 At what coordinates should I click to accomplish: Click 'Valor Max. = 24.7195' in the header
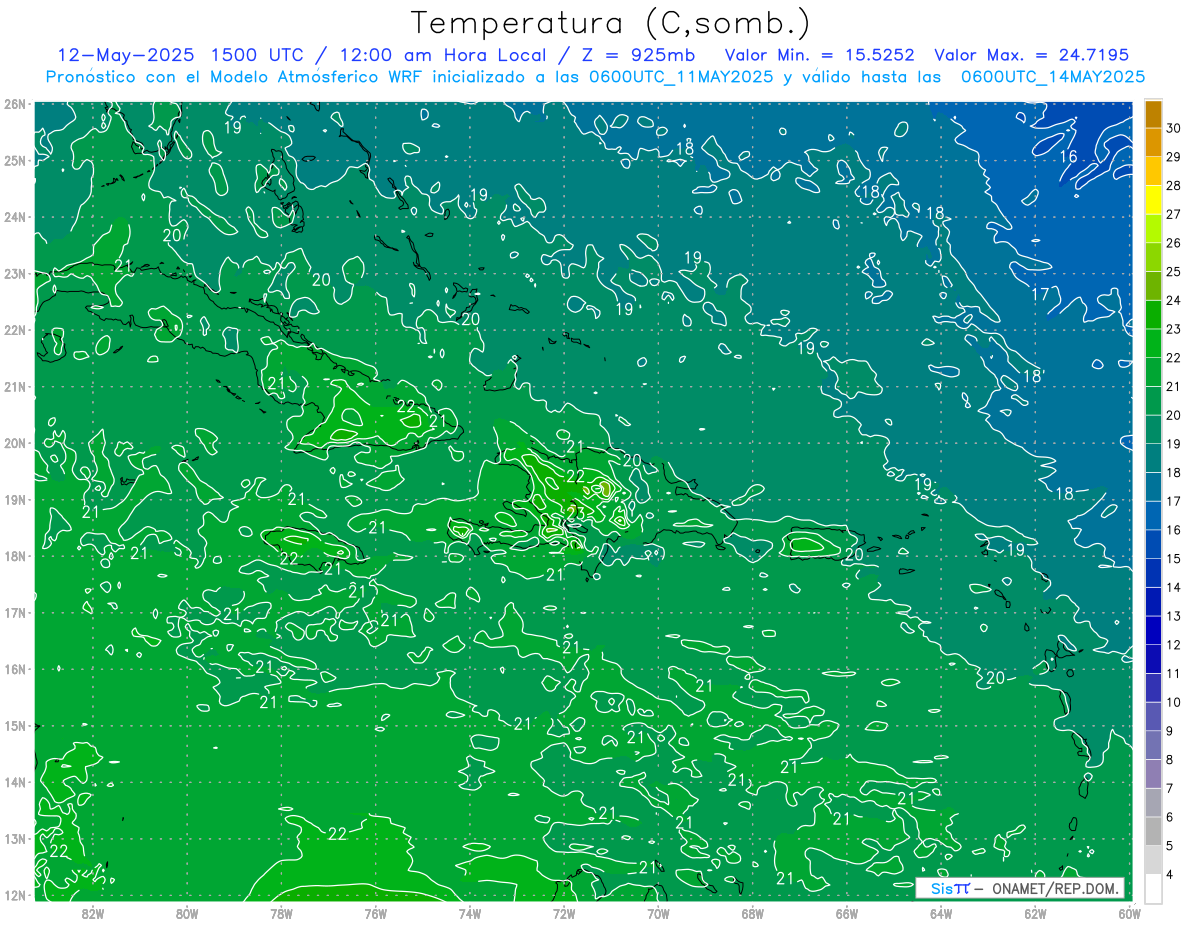pos(1031,55)
